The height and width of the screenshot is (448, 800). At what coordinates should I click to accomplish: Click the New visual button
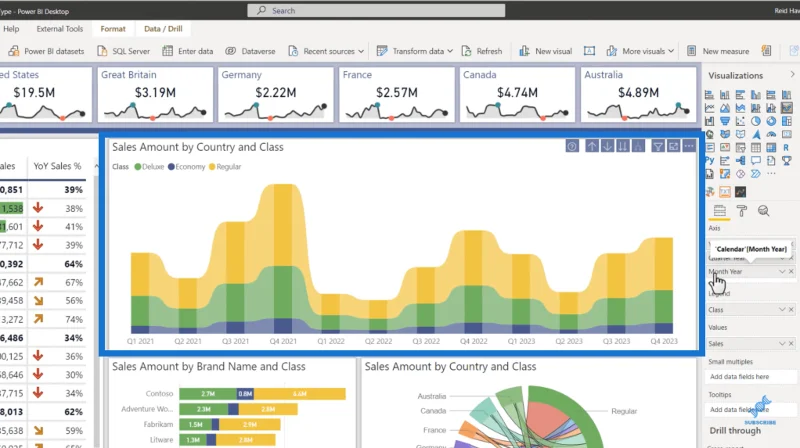coord(545,51)
